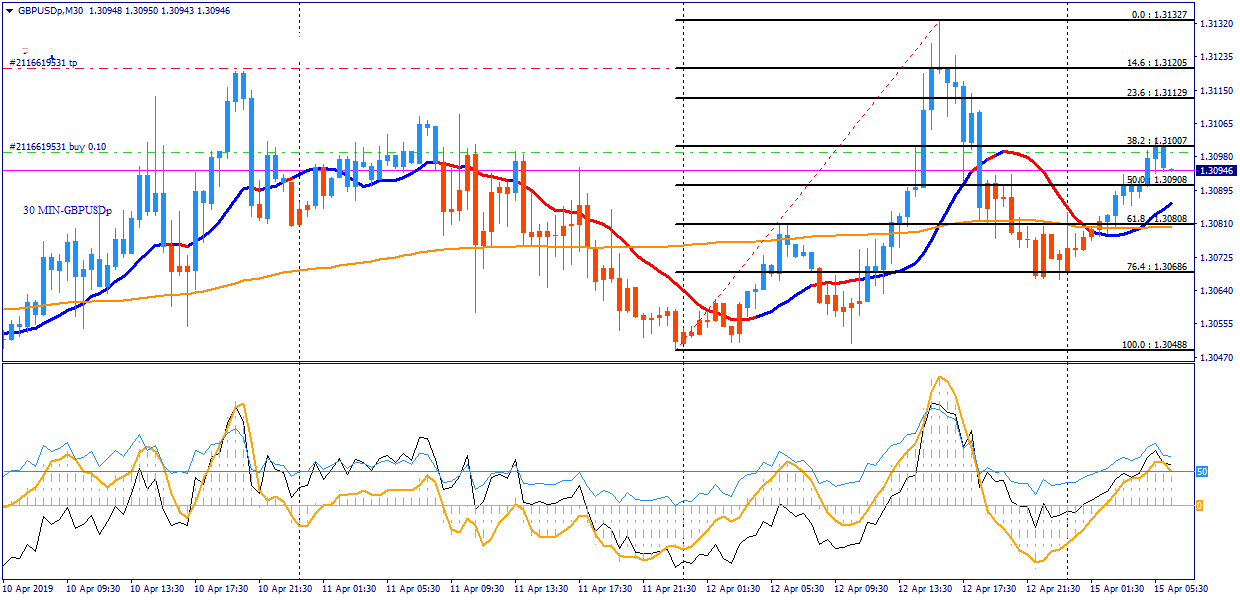Click the 11 Apr 09:30 time label

pyautogui.click(x=477, y=589)
